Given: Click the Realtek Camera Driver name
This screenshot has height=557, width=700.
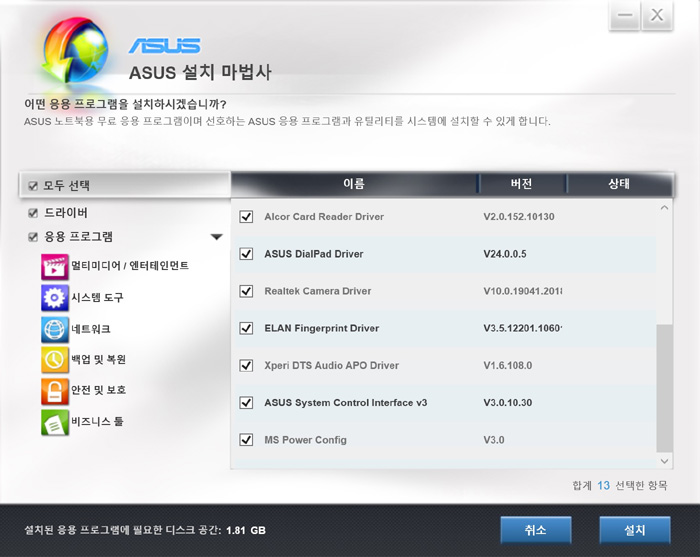Looking at the screenshot, I should click(x=318, y=291).
